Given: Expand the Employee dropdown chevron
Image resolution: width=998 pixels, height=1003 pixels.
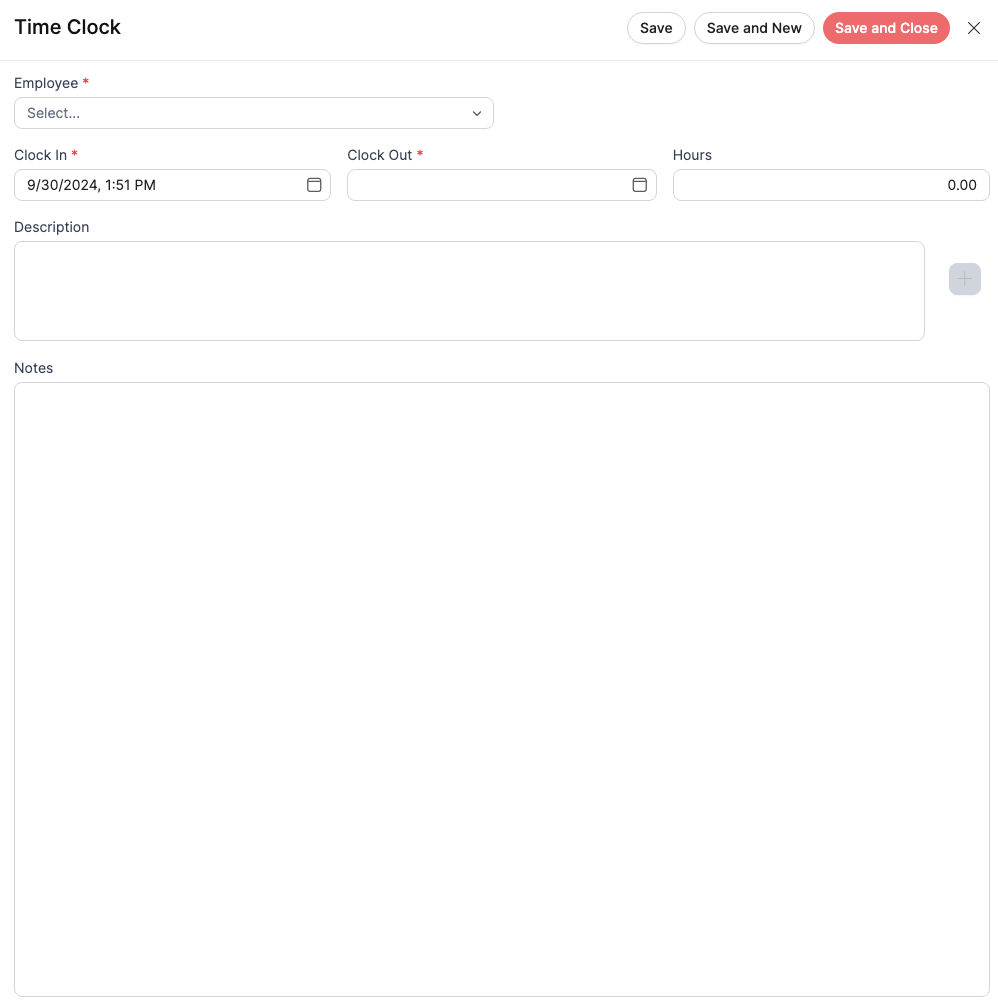Looking at the screenshot, I should 476,113.
